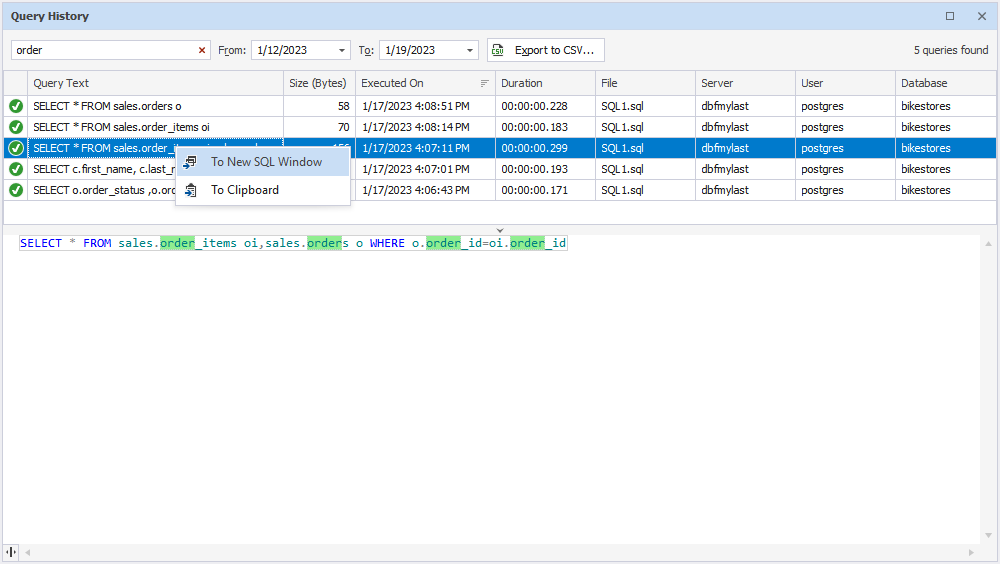Click green status icon of second query row
The image size is (1000, 564).
coord(16,127)
